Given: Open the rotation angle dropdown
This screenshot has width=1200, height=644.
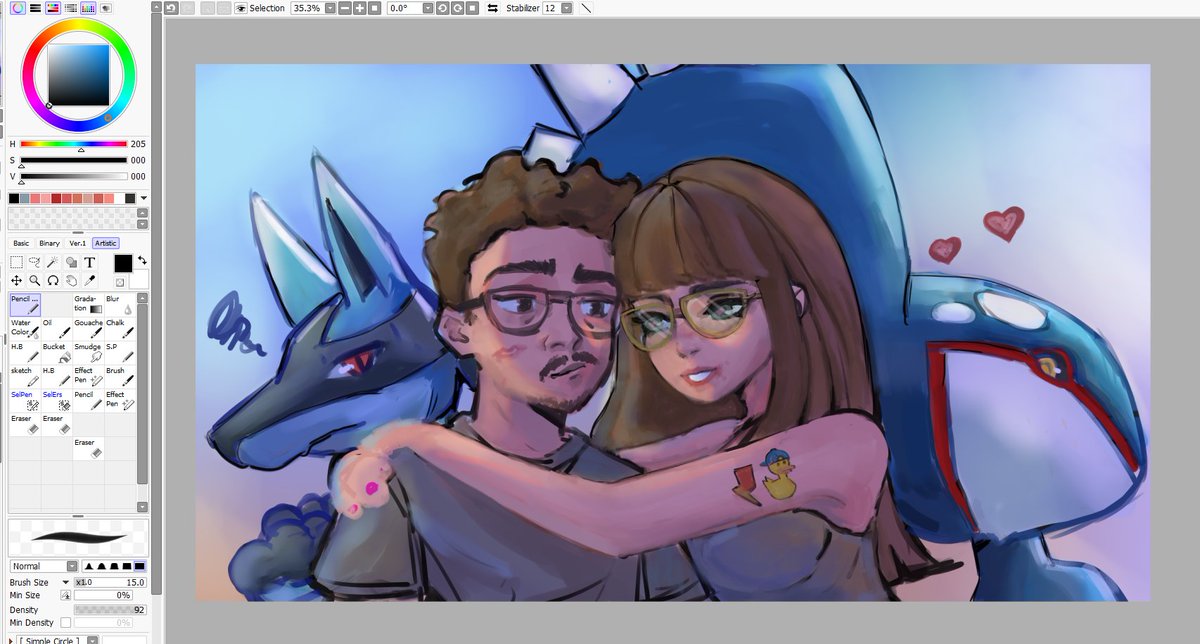Looking at the screenshot, I should [428, 8].
